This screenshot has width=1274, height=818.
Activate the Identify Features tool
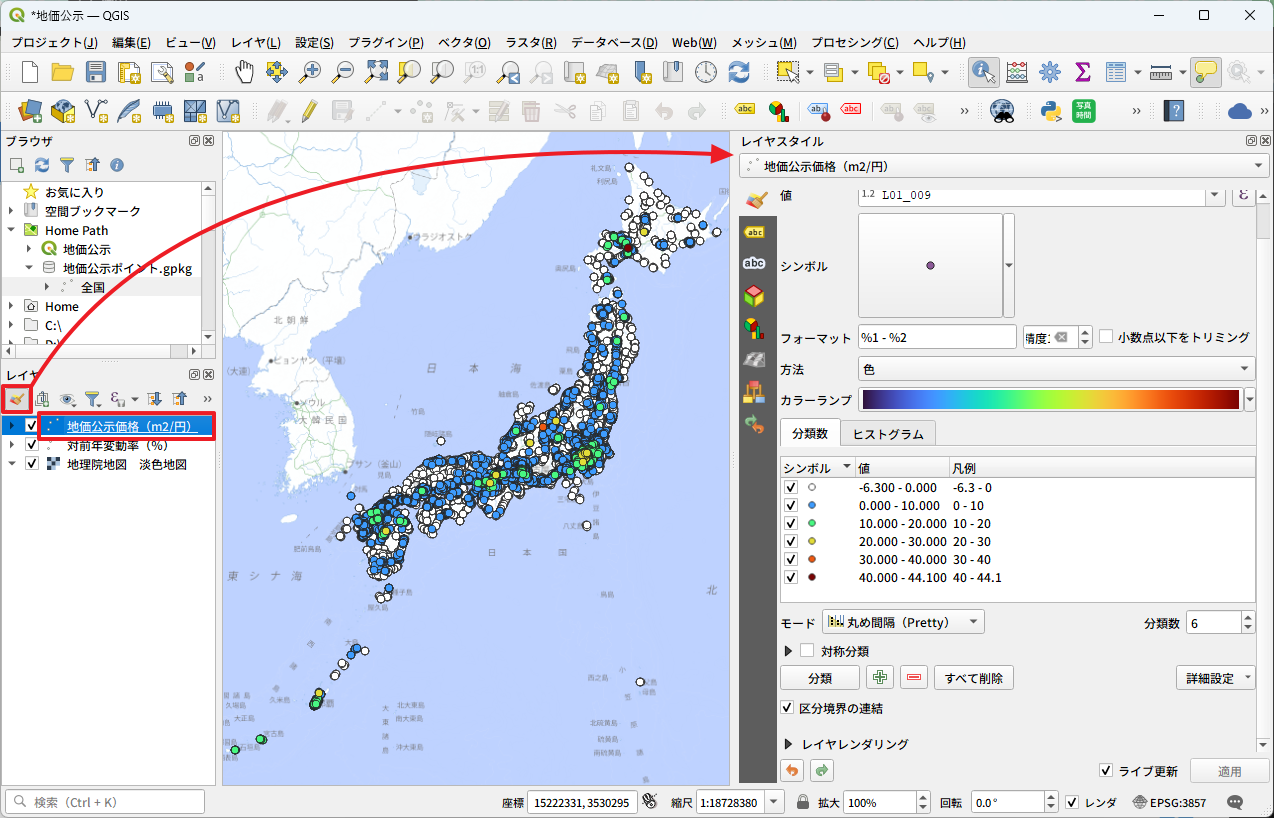tap(984, 72)
